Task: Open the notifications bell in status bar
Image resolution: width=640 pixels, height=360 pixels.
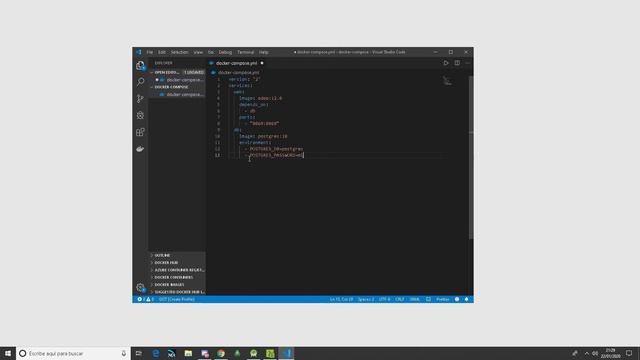Action: click(x=467, y=299)
